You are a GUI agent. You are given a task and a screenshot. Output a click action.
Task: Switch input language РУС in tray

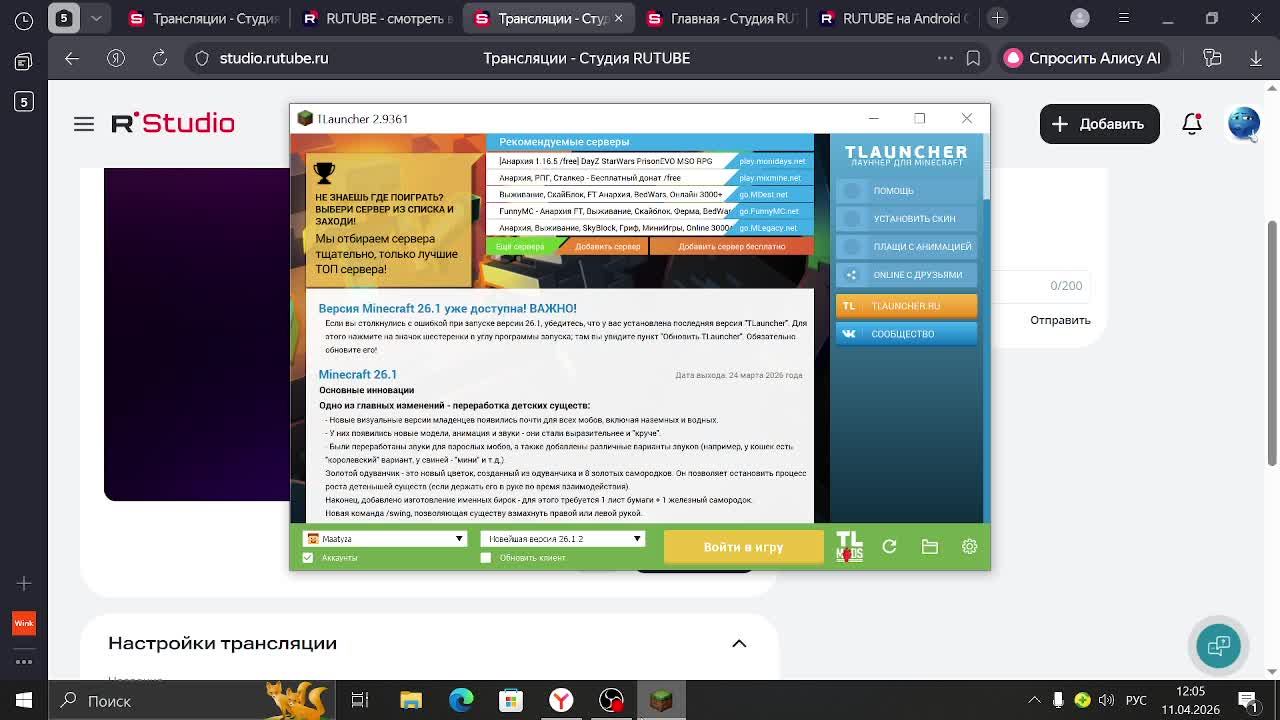click(x=1136, y=701)
